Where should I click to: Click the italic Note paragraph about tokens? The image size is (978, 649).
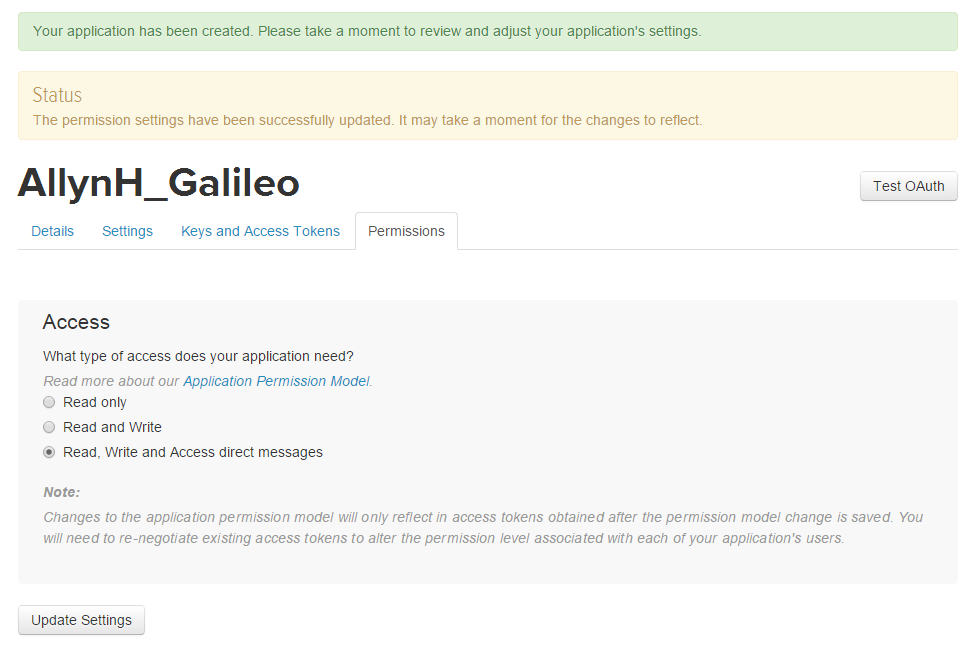pos(483,527)
